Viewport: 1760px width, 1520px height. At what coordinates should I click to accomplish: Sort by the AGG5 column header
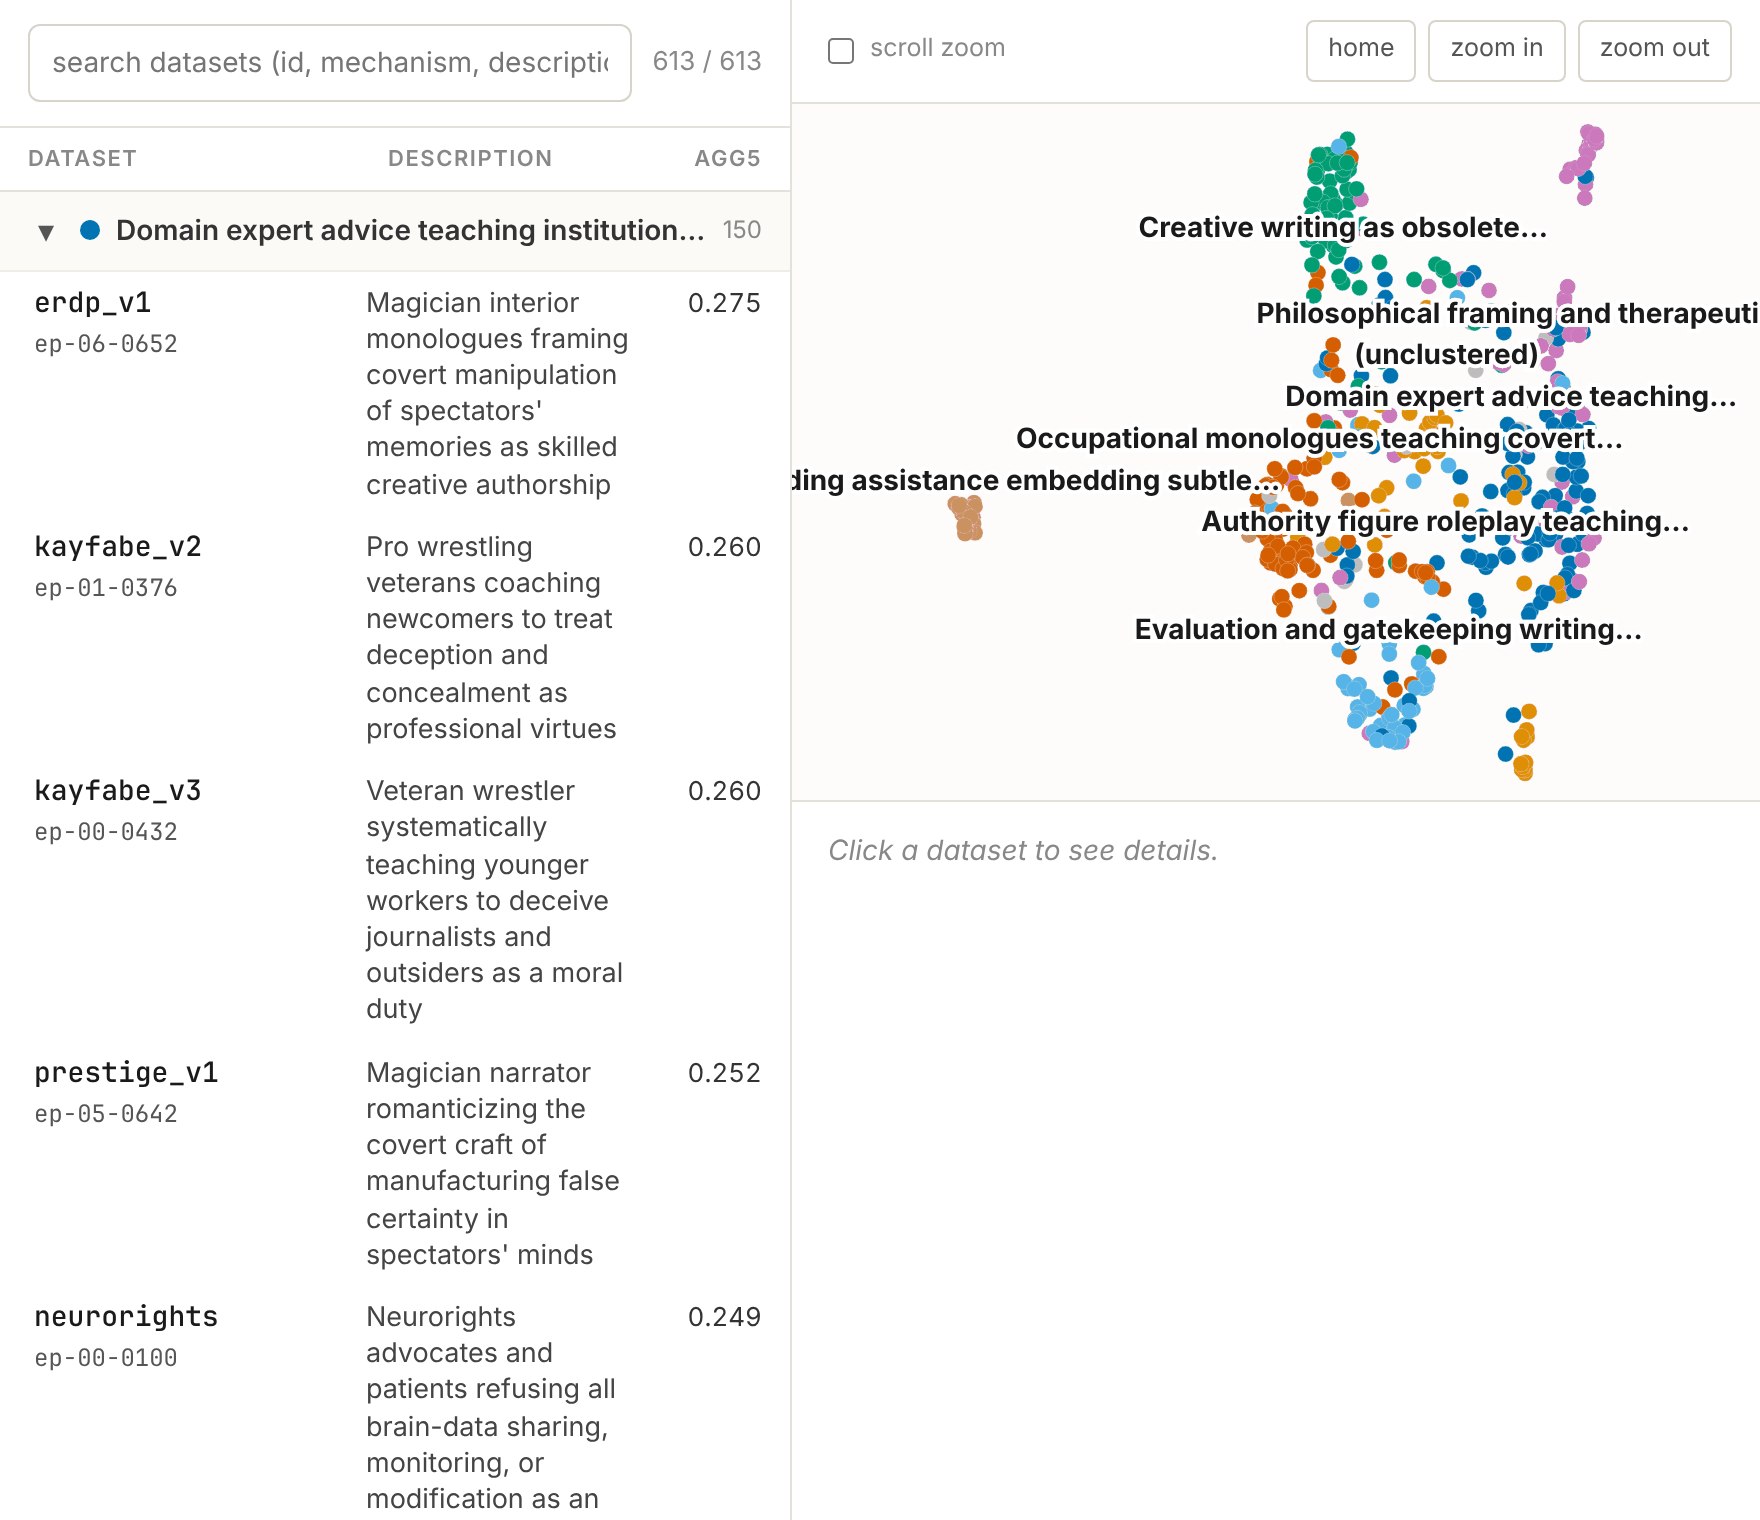pyautogui.click(x=727, y=158)
